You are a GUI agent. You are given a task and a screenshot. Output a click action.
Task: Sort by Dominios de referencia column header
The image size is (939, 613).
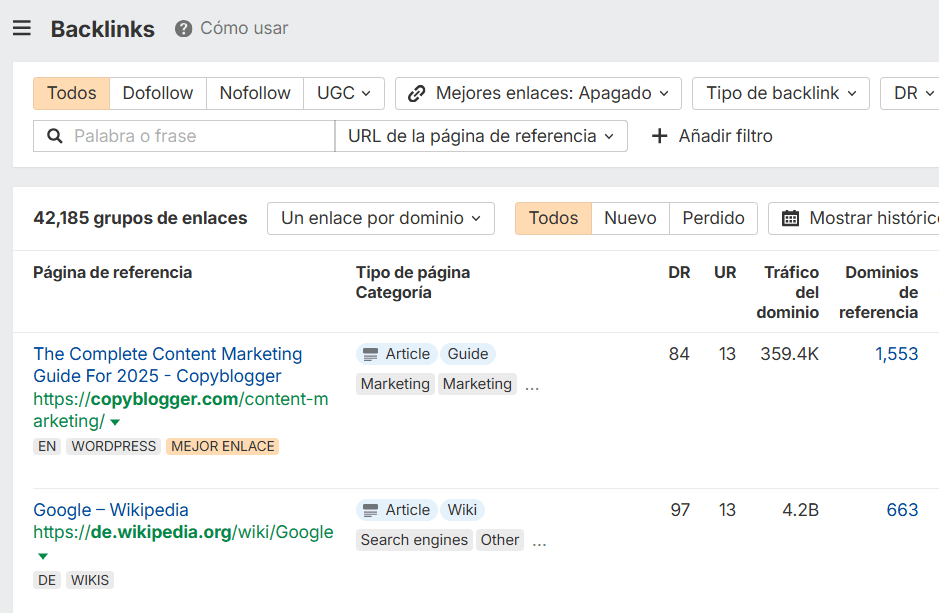pyautogui.click(x=879, y=292)
